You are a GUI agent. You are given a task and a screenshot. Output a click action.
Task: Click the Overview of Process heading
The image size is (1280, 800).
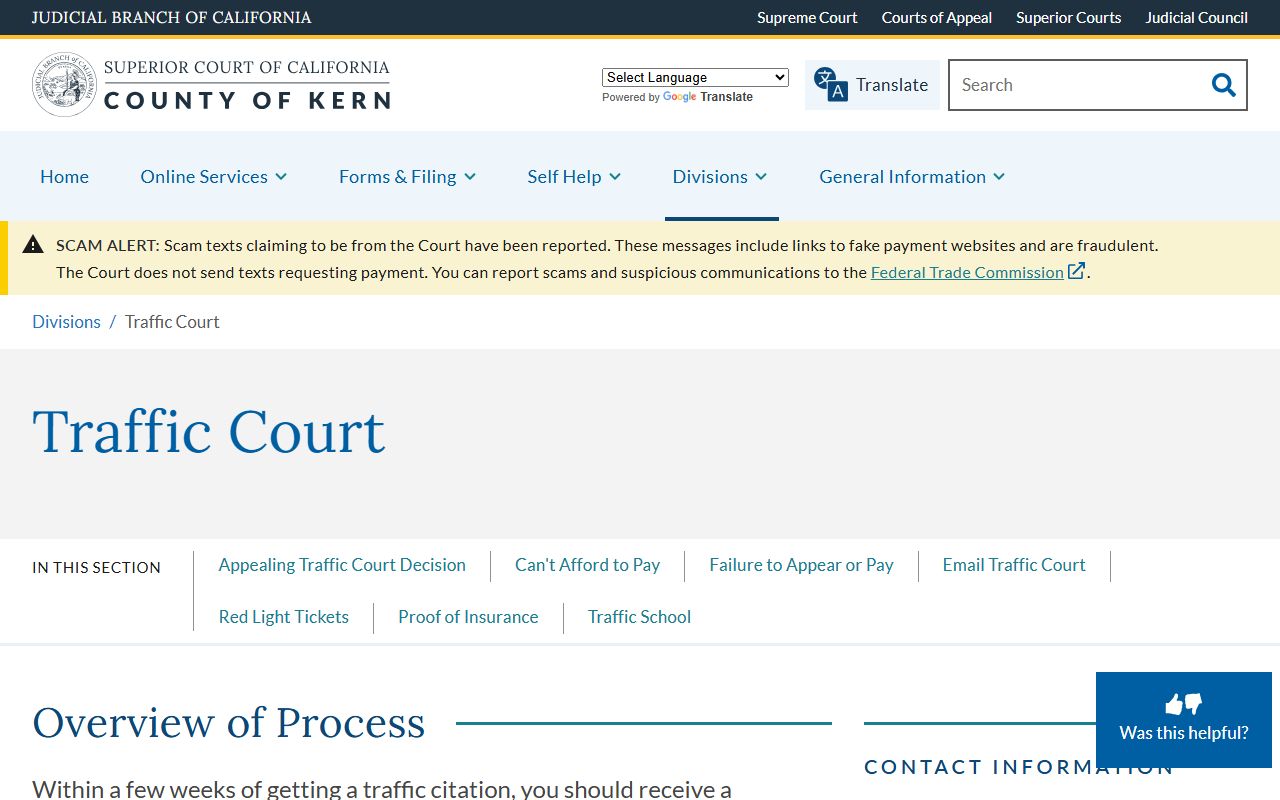click(229, 722)
